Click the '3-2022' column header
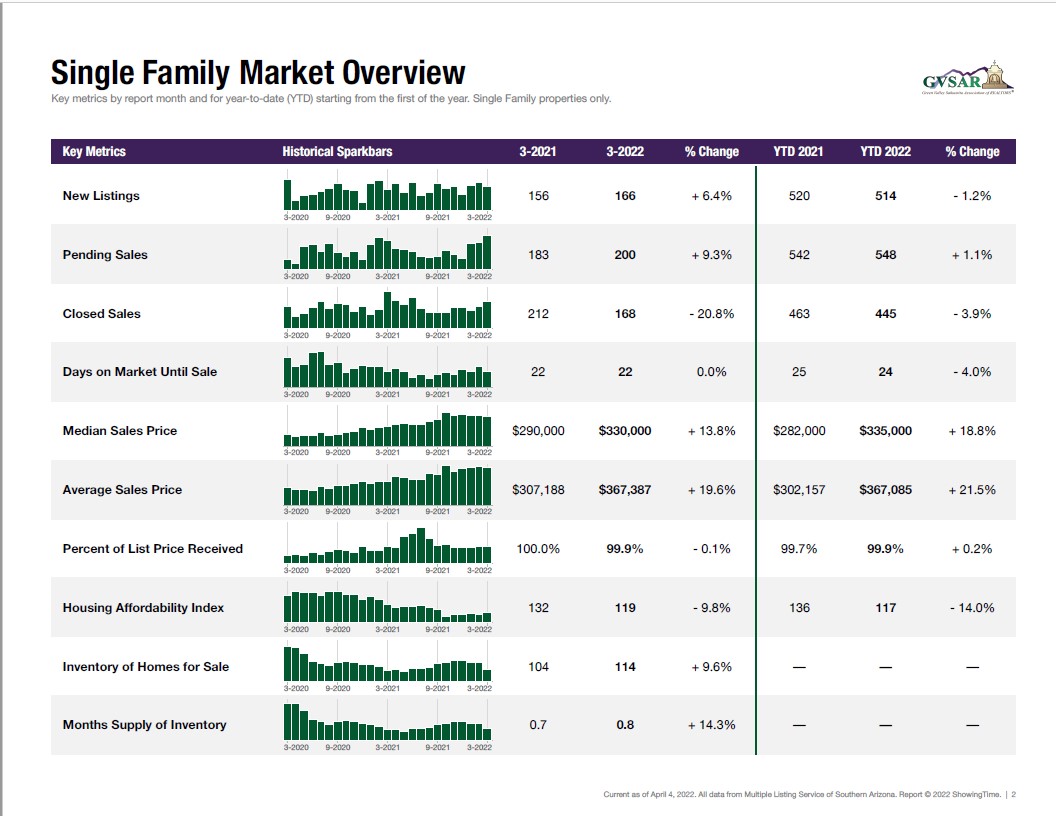Screen dimensions: 1056x816 624,151
